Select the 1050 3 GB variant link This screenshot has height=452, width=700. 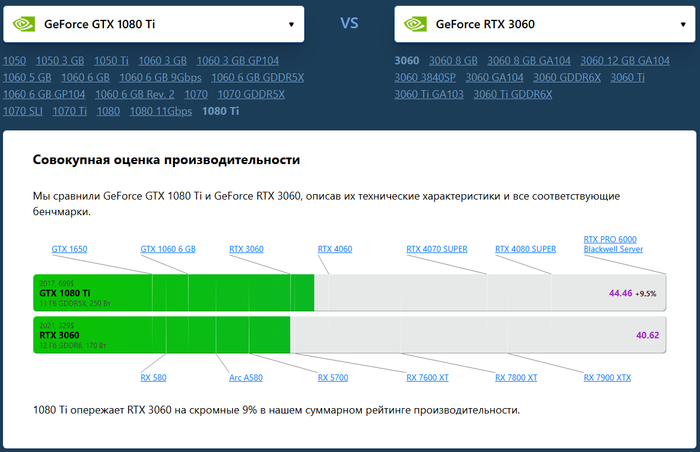click(60, 61)
